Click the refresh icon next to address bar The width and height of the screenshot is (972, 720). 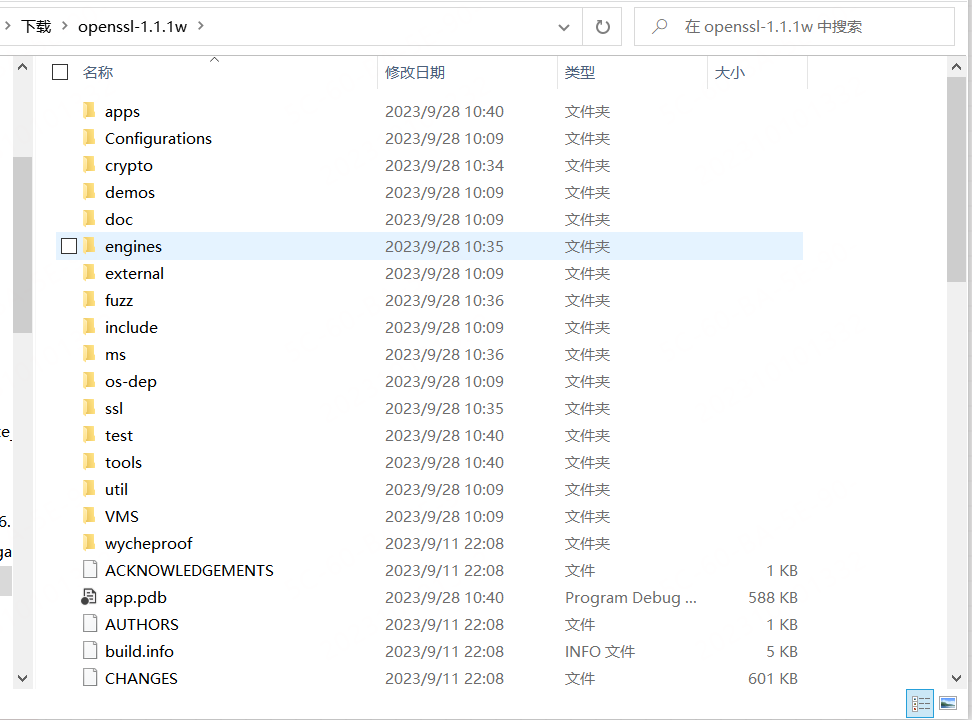(x=602, y=27)
